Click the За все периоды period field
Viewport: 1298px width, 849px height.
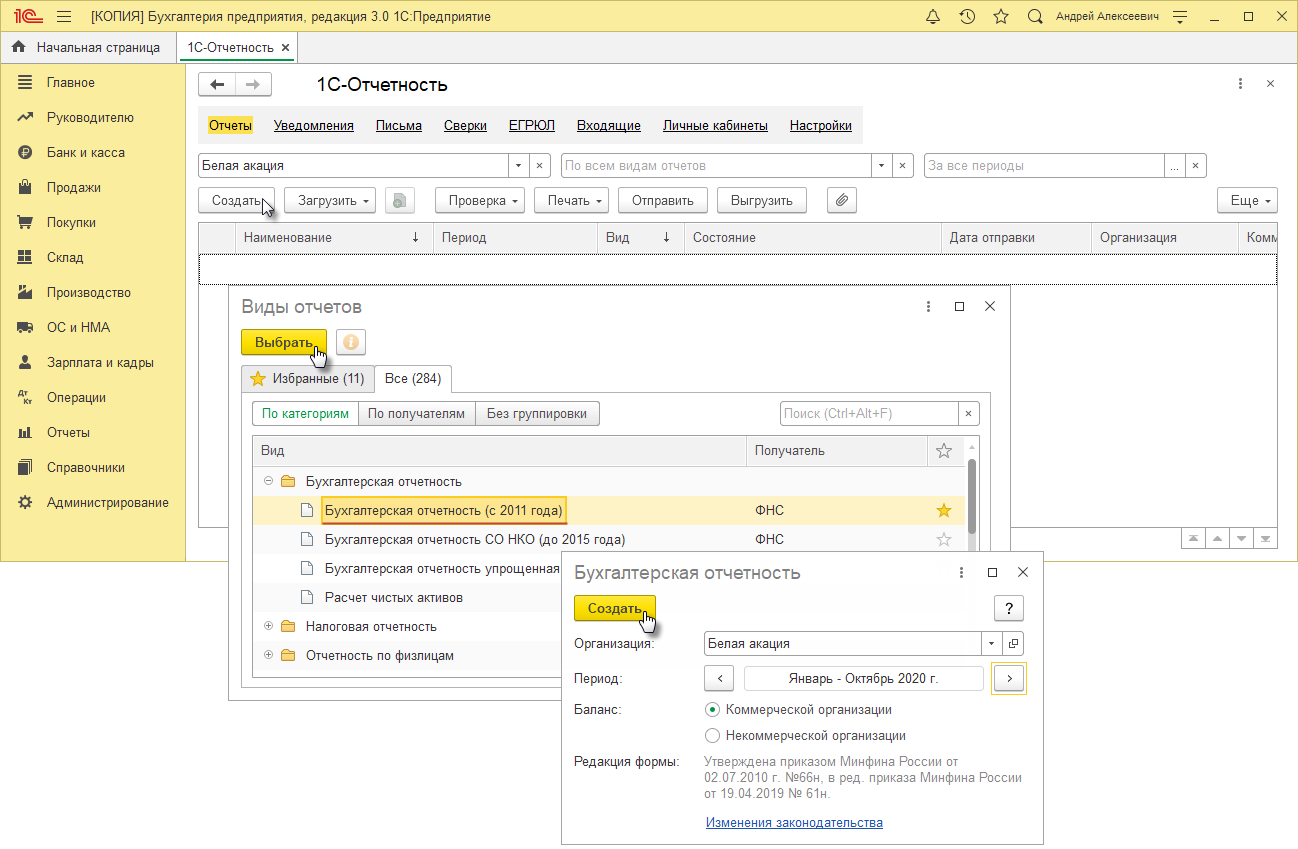[x=1044, y=165]
